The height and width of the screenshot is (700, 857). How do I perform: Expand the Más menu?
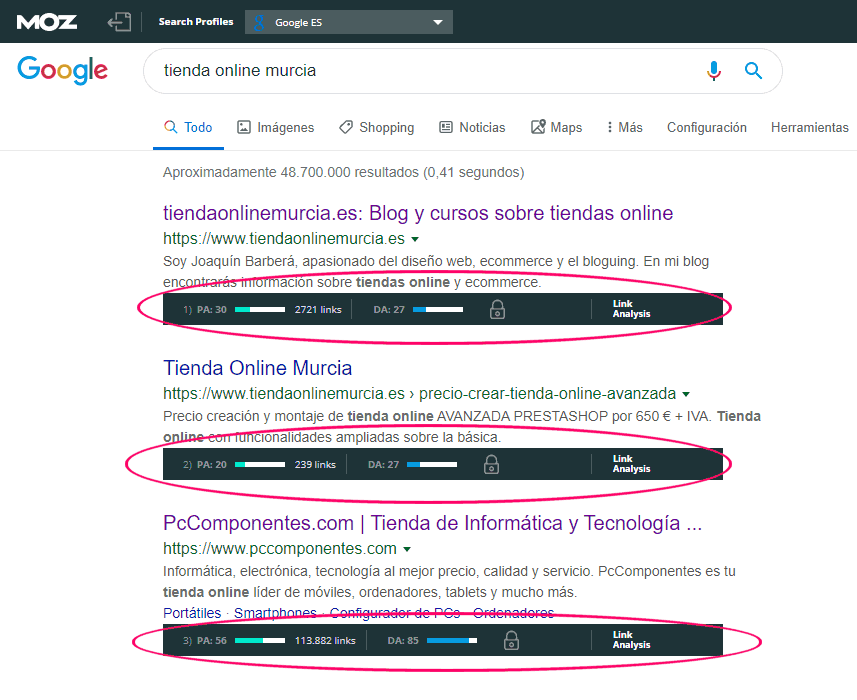[625, 127]
